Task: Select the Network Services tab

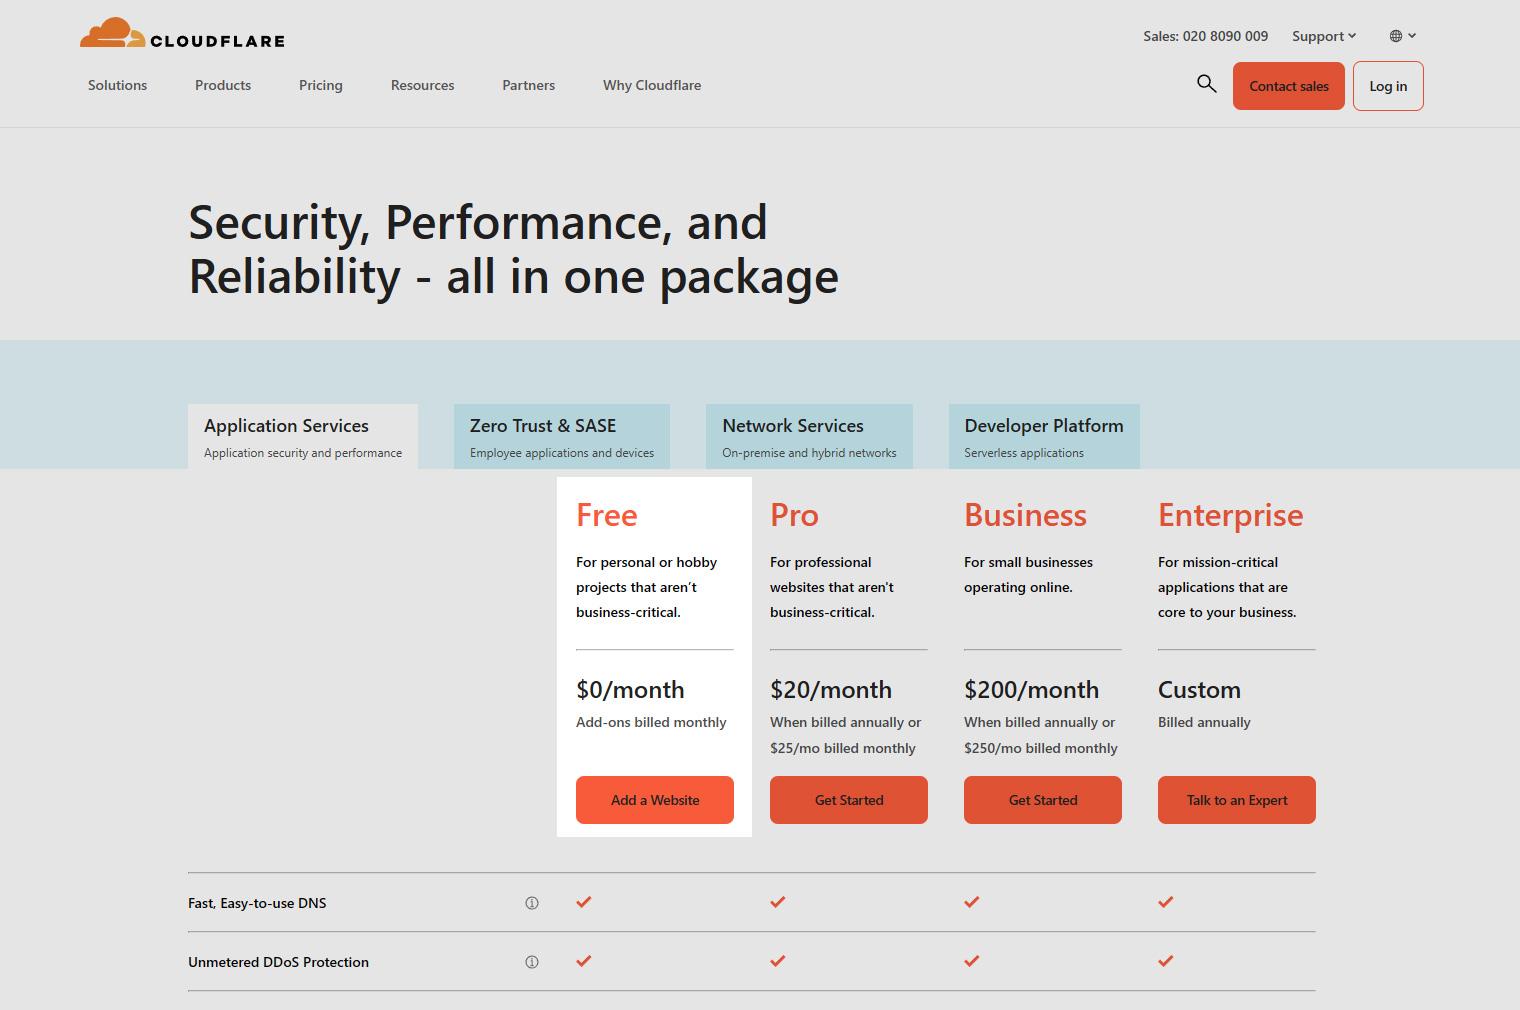Action: pyautogui.click(x=809, y=437)
